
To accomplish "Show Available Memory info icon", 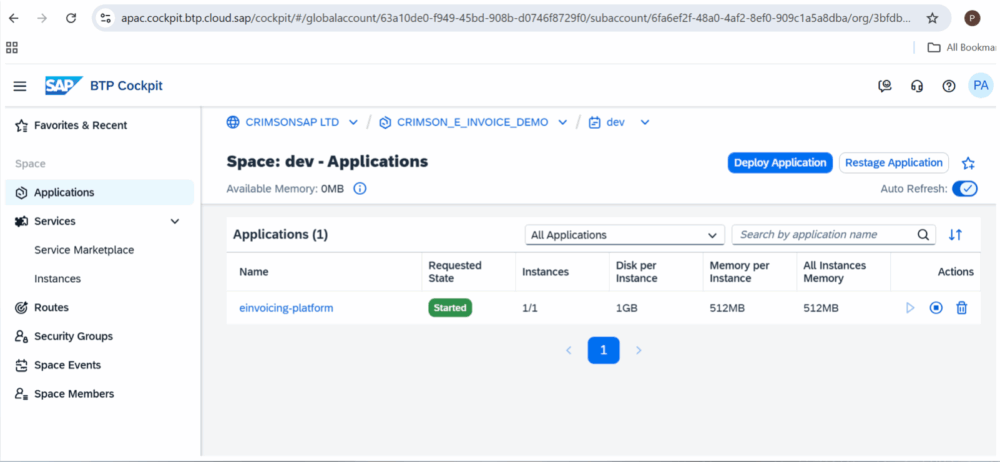I will [x=360, y=188].
